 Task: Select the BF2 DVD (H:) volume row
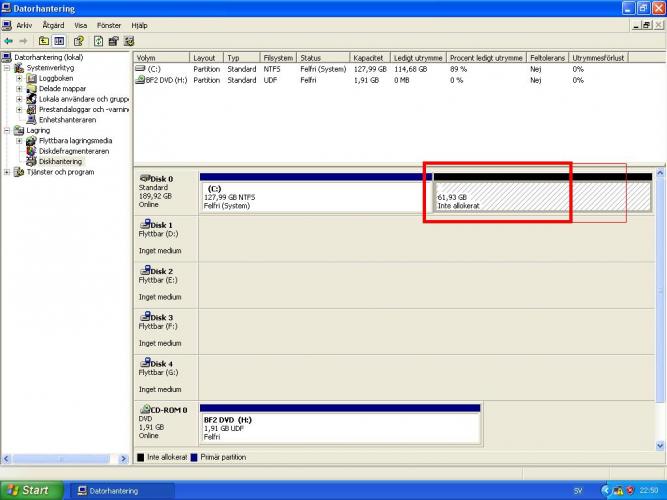pyautogui.click(x=166, y=80)
